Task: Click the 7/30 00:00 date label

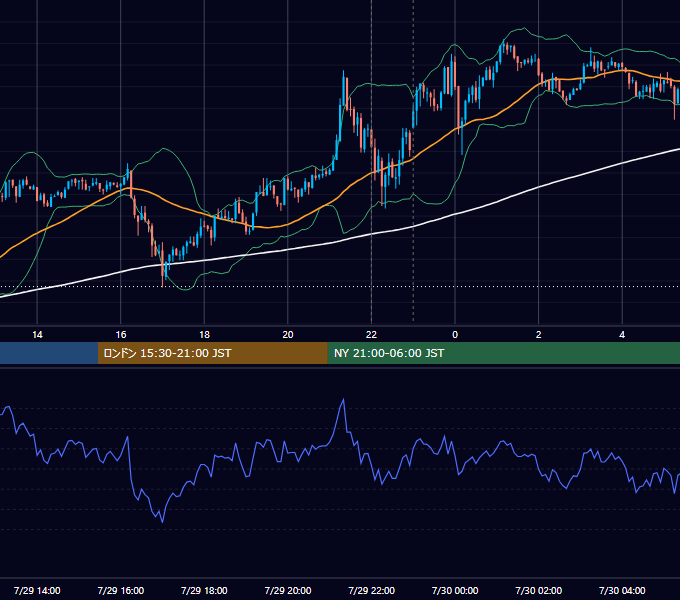Action: [455, 590]
